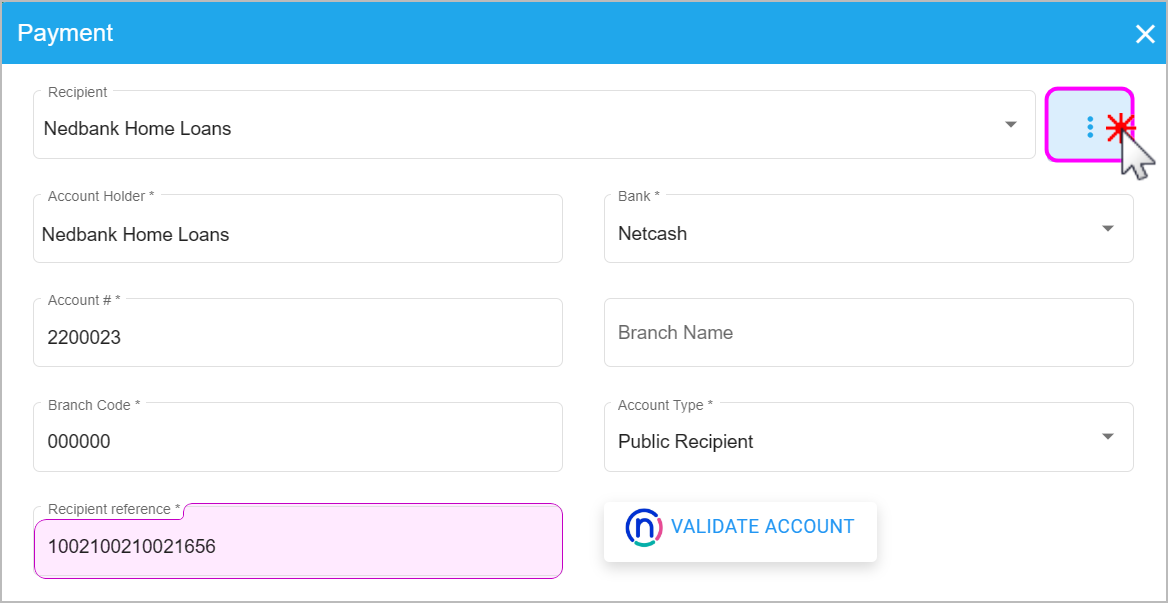
Task: Select the Nedbank Home Loans recipient value
Action: pos(138,129)
